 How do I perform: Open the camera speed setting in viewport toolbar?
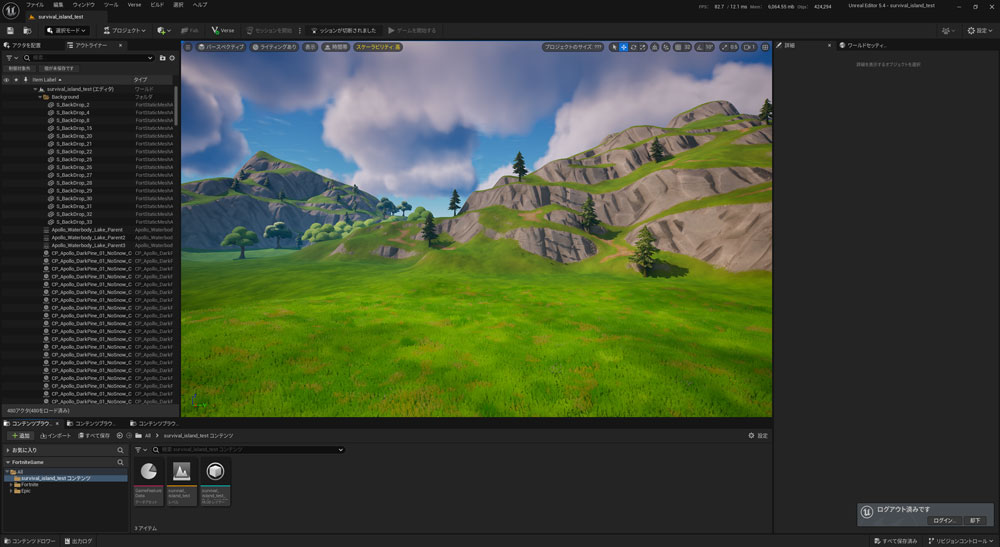[749, 47]
